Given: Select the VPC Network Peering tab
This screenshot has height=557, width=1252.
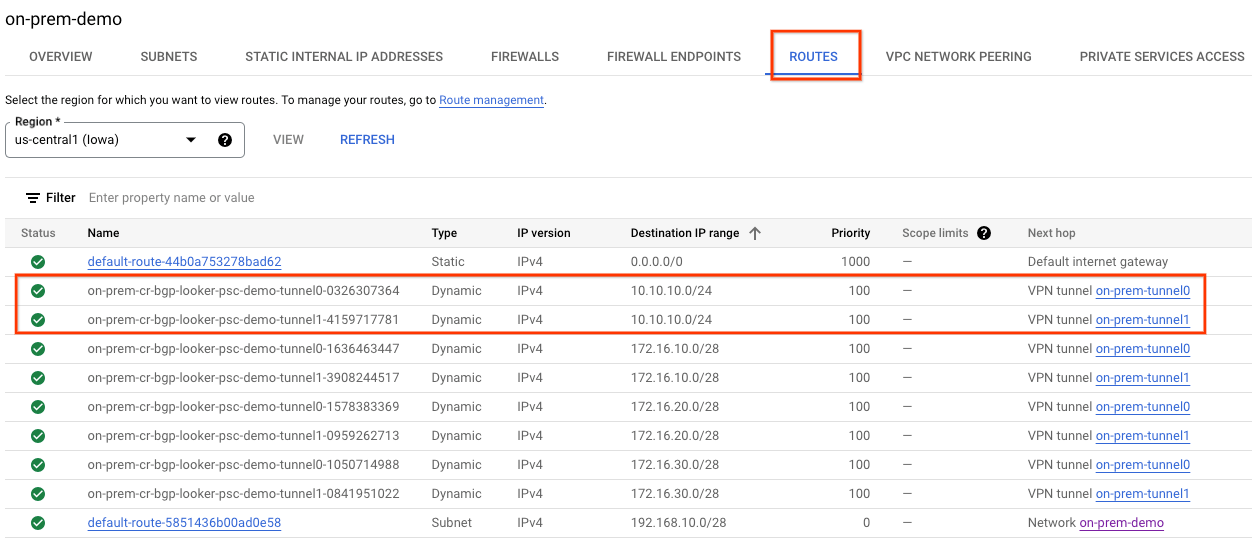Looking at the screenshot, I should pyautogui.click(x=958, y=57).
